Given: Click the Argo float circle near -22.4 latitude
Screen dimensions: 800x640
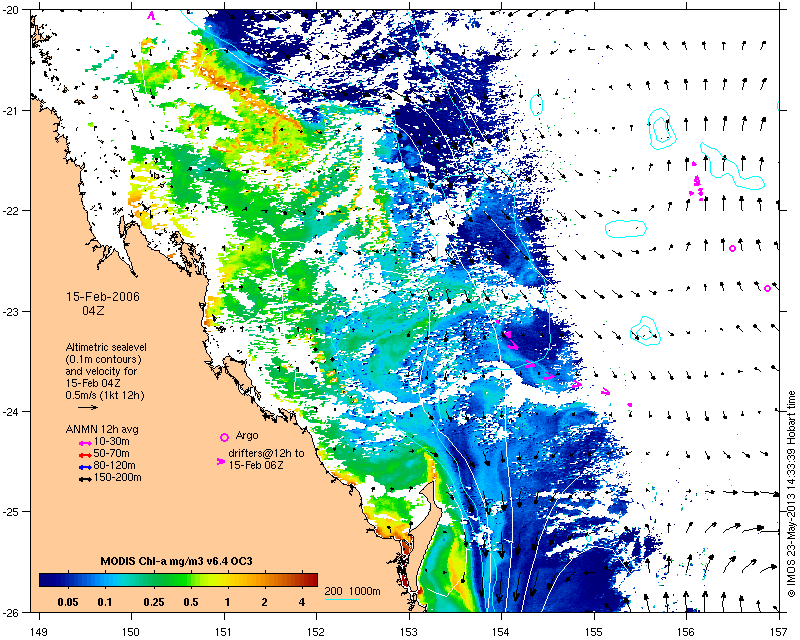Looking at the screenshot, I should click(733, 249).
